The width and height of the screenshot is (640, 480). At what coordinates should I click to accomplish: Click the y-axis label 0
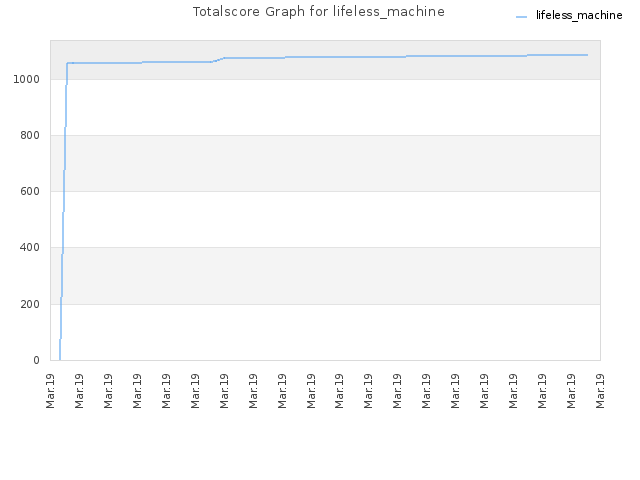tap(36, 360)
